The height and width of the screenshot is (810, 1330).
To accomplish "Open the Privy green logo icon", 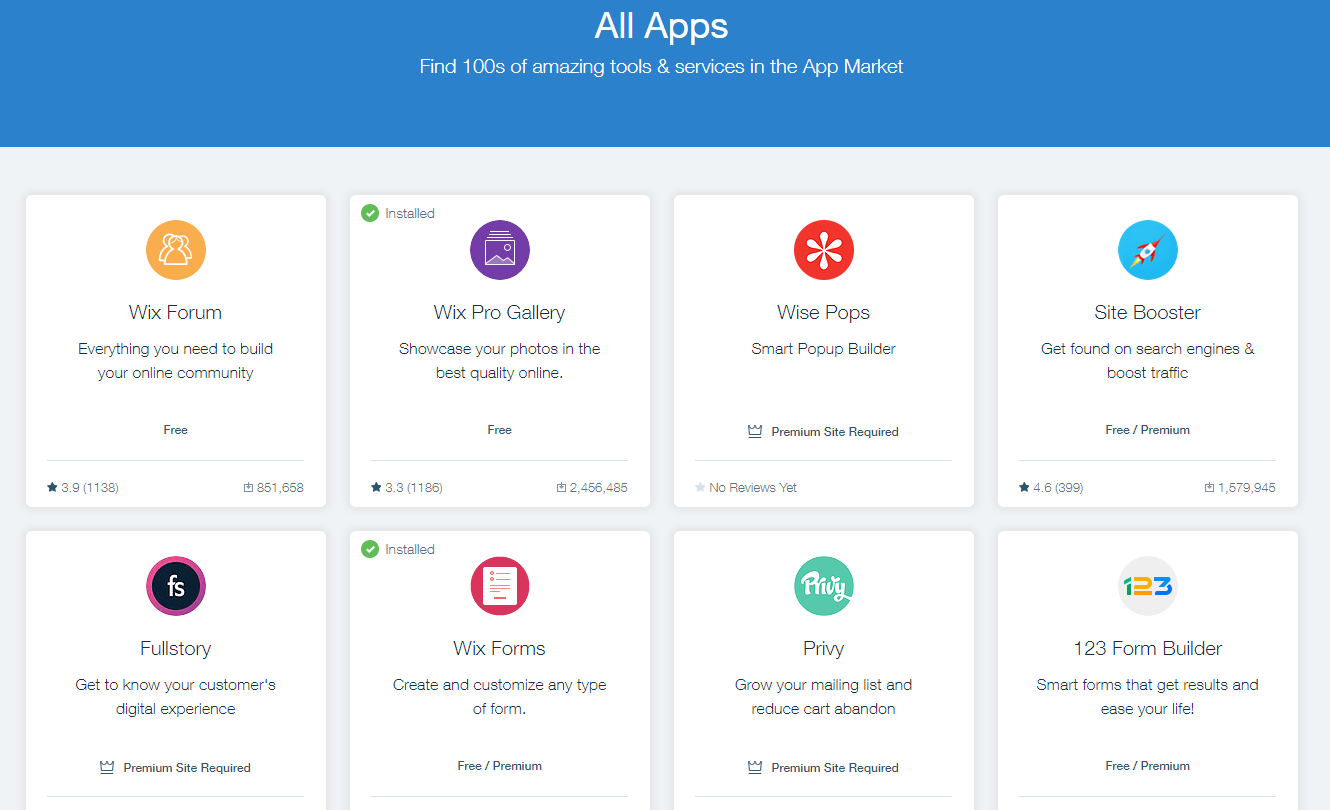I will click(x=824, y=586).
